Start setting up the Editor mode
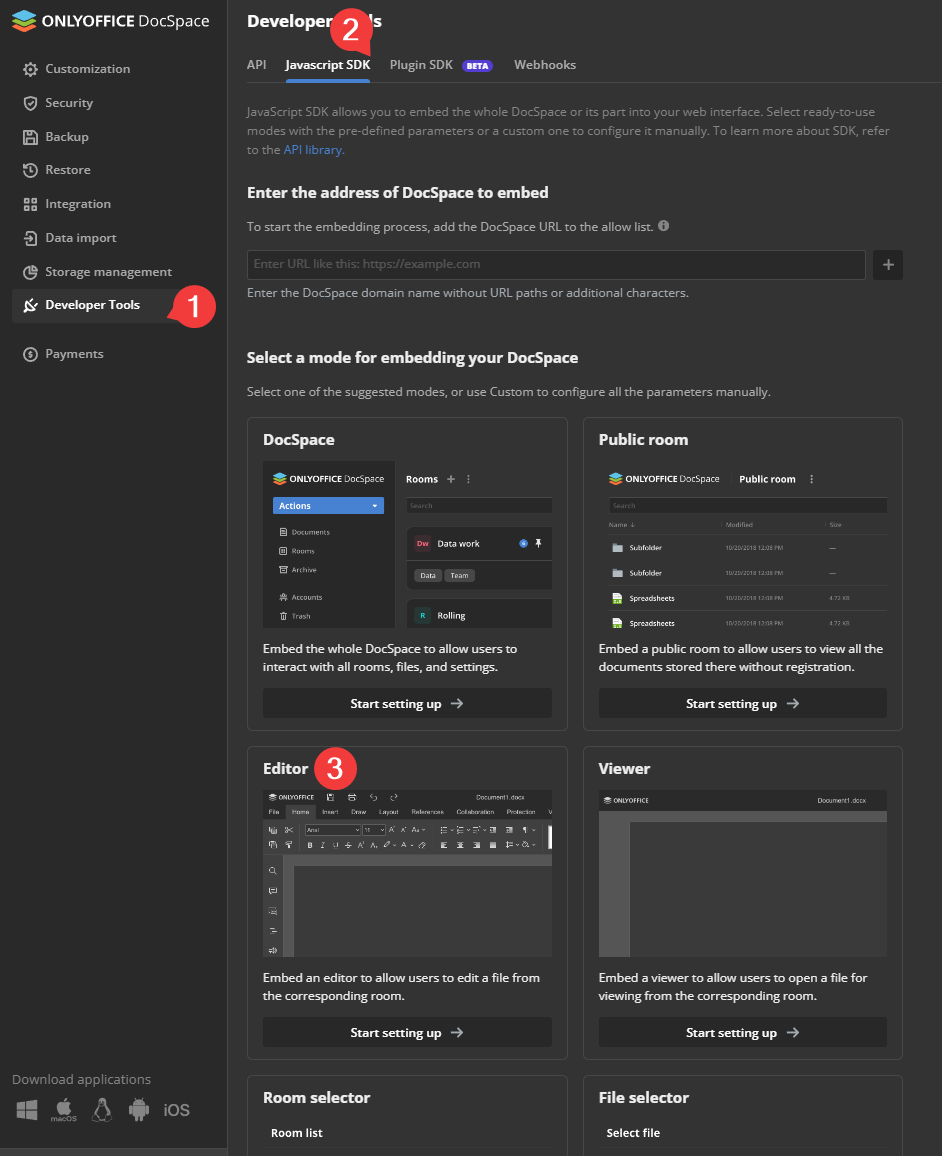 coord(407,1032)
